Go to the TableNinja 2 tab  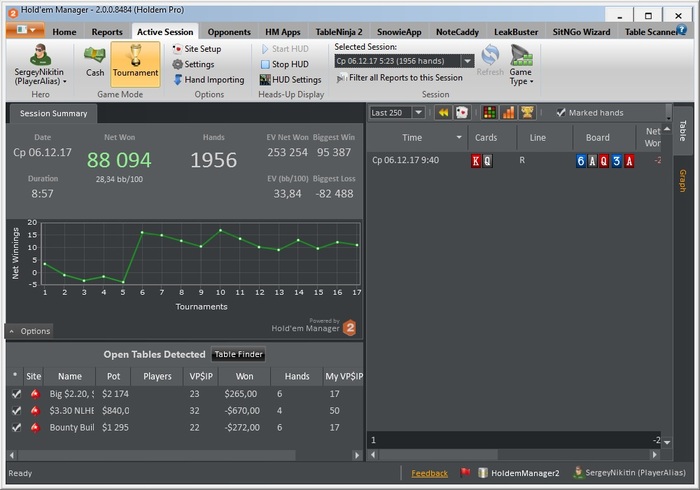(339, 32)
